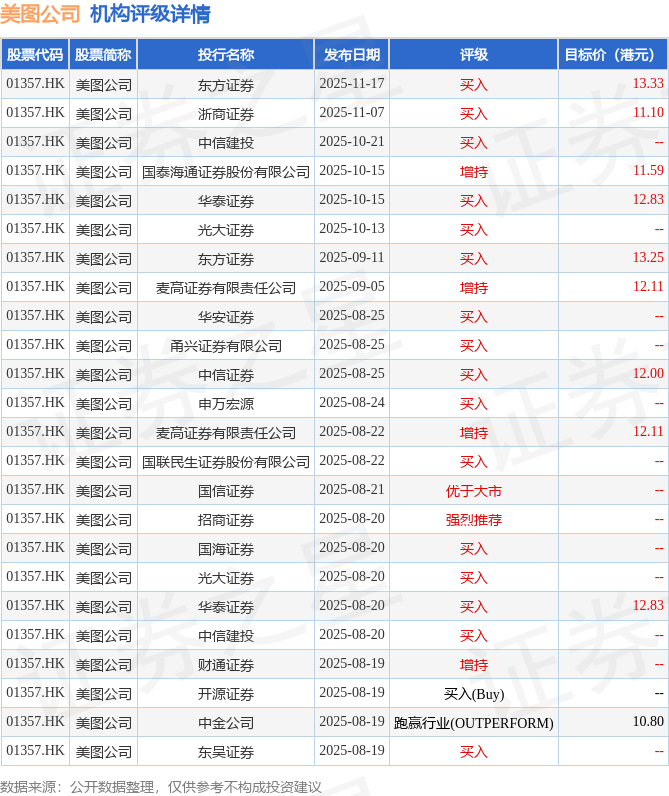Click 美图公司 name in 开源证券 row

tap(104, 694)
